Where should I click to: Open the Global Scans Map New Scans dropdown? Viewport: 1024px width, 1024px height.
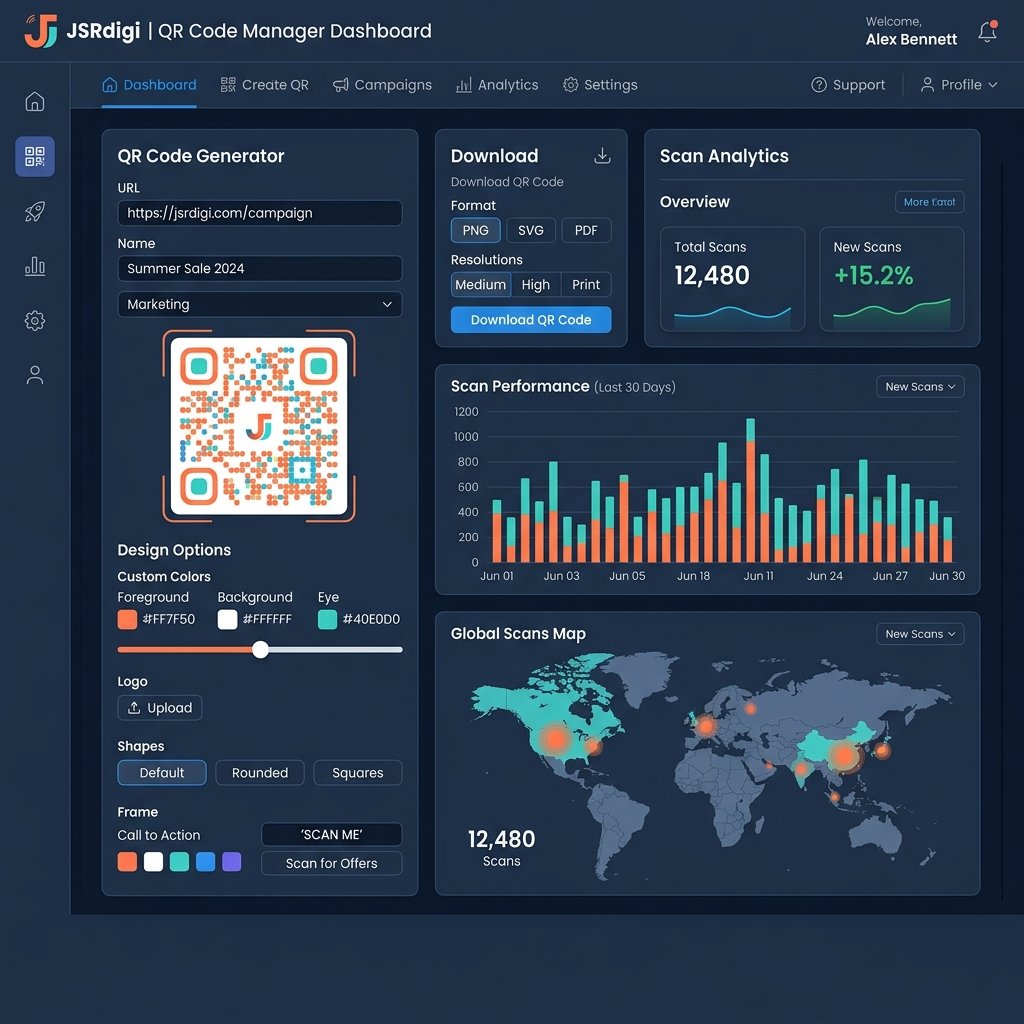pyautogui.click(x=920, y=634)
